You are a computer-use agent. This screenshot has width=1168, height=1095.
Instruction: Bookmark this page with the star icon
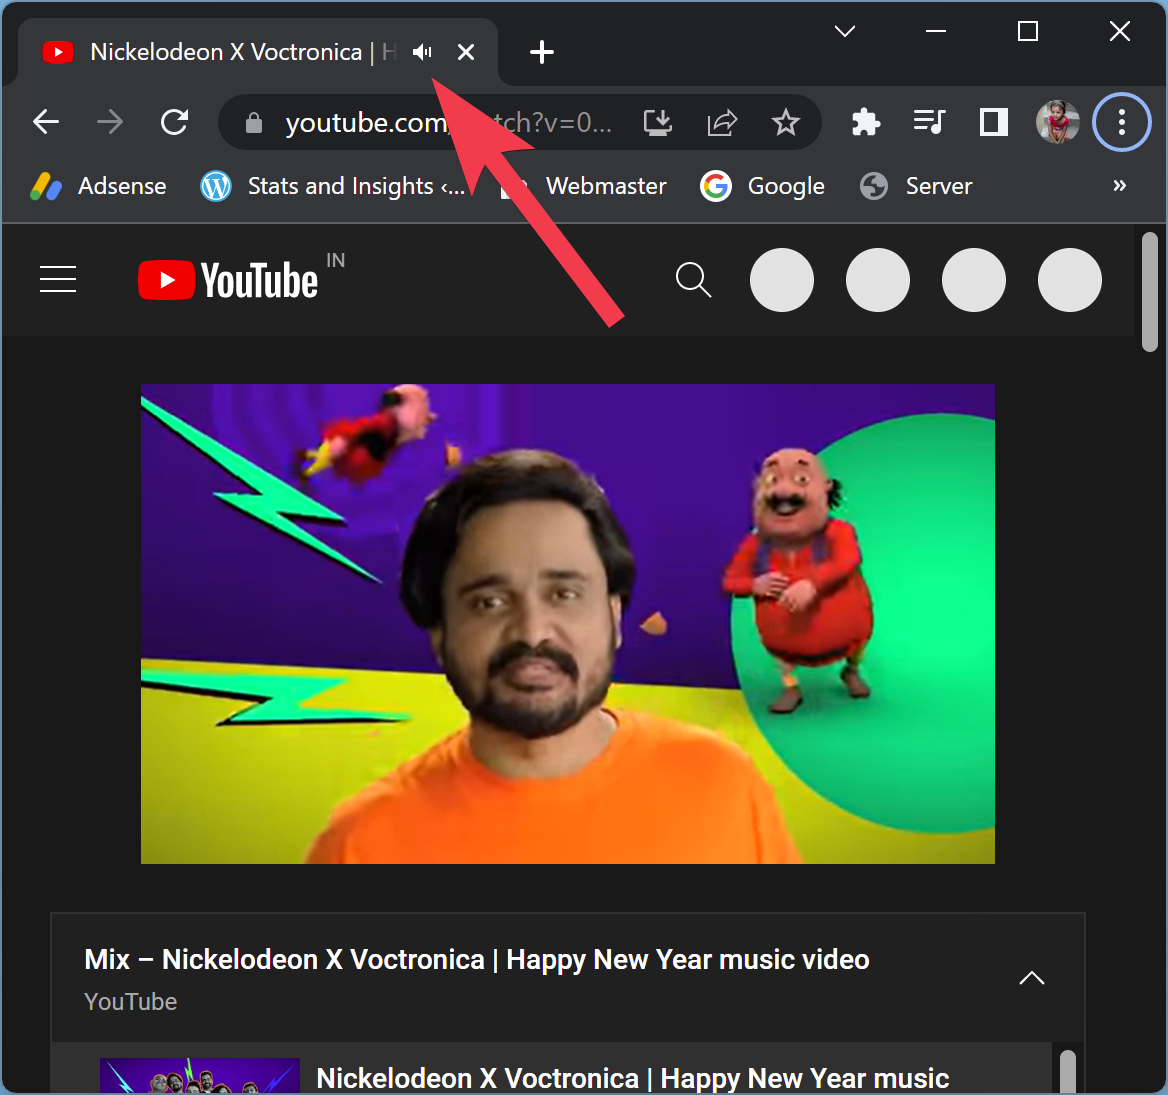tap(785, 122)
